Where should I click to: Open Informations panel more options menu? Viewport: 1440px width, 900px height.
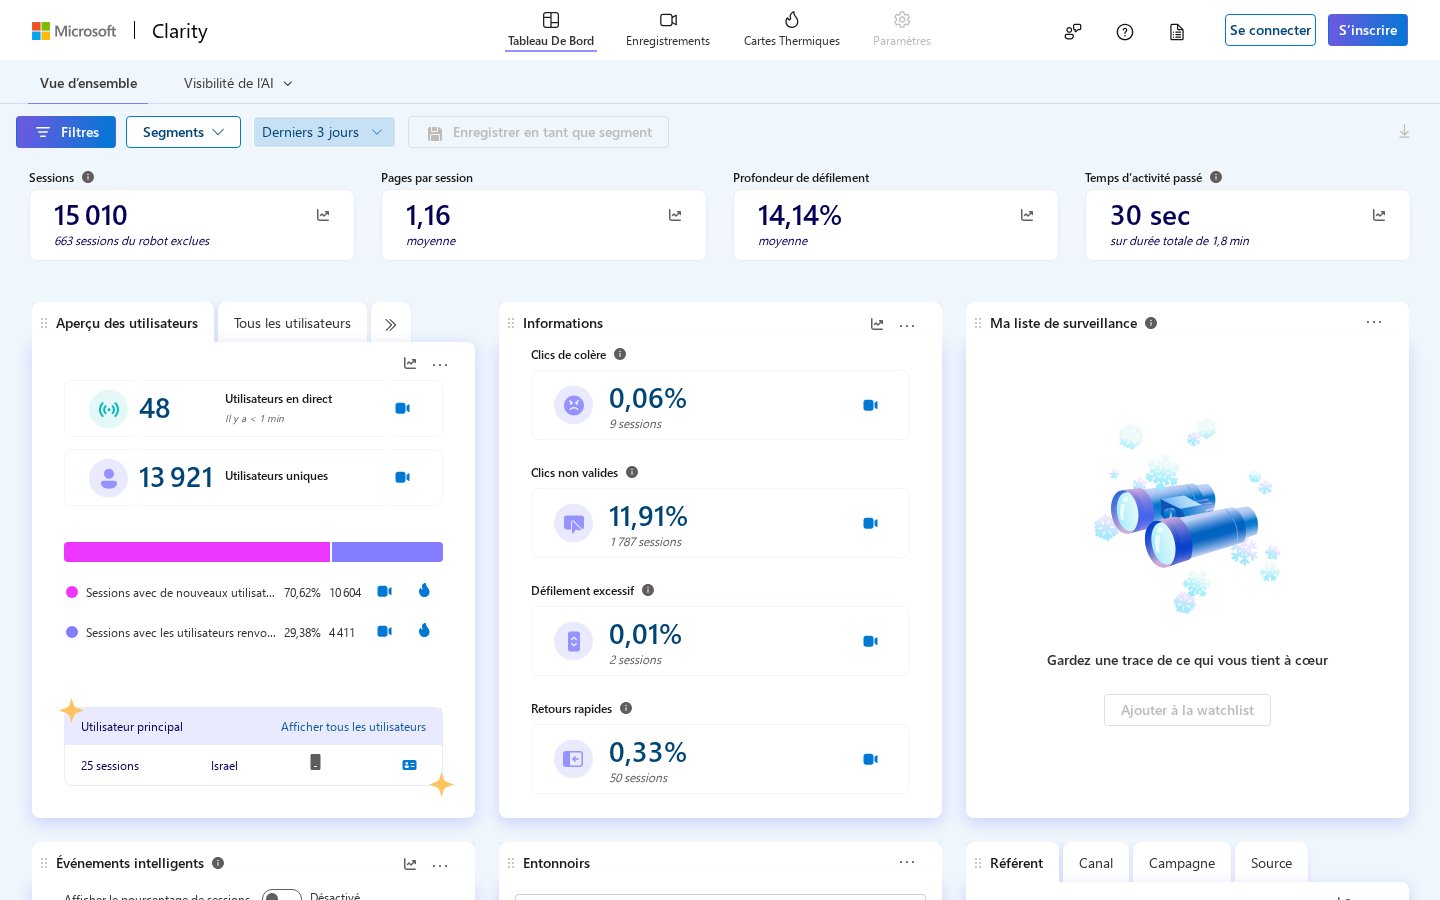click(x=907, y=325)
